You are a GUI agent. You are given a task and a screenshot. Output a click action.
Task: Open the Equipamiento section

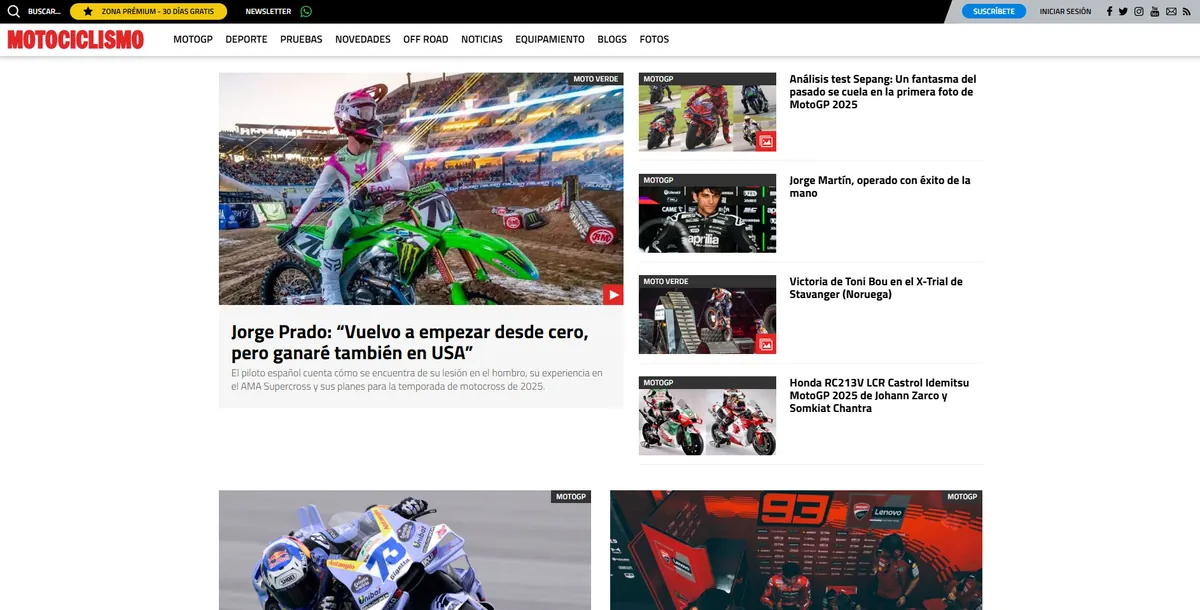(x=550, y=39)
